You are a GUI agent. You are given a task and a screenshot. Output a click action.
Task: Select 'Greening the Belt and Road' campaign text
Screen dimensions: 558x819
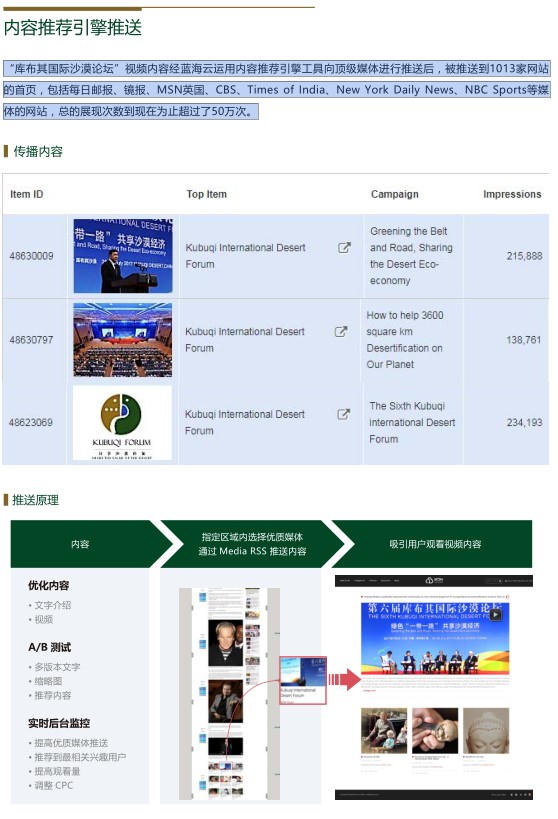pos(411,256)
